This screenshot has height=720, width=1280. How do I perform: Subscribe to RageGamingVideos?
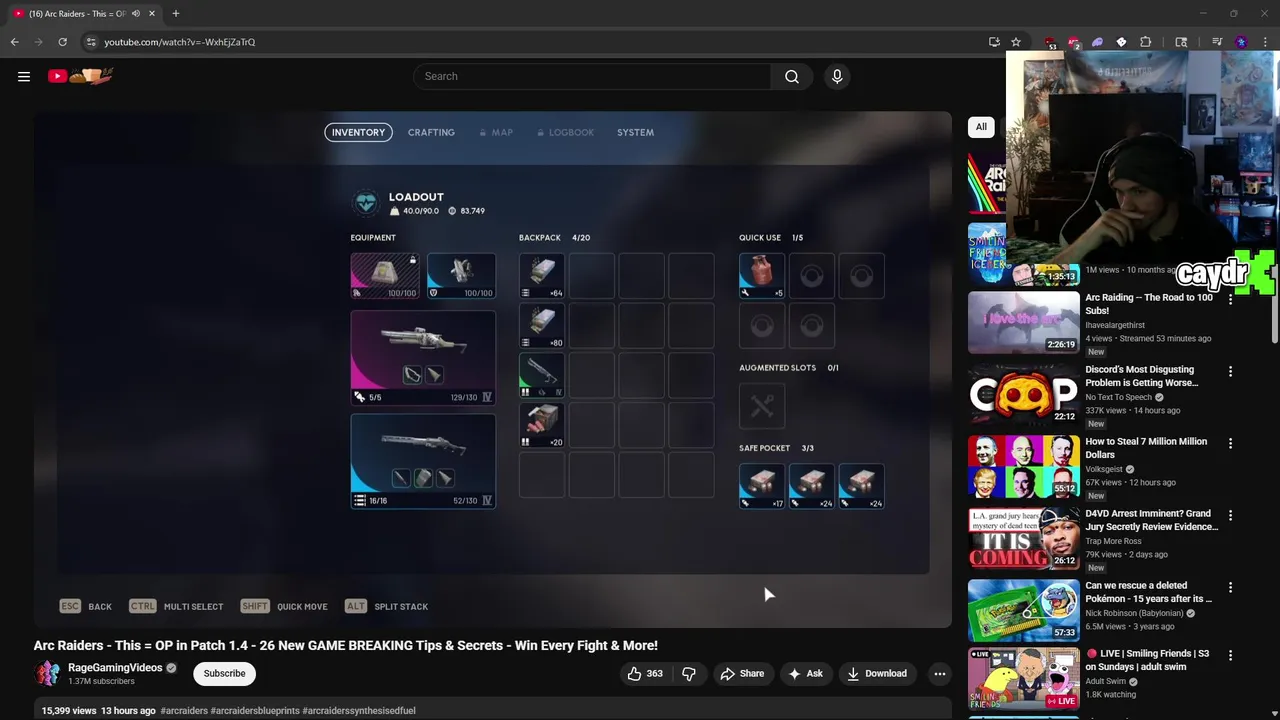point(224,674)
